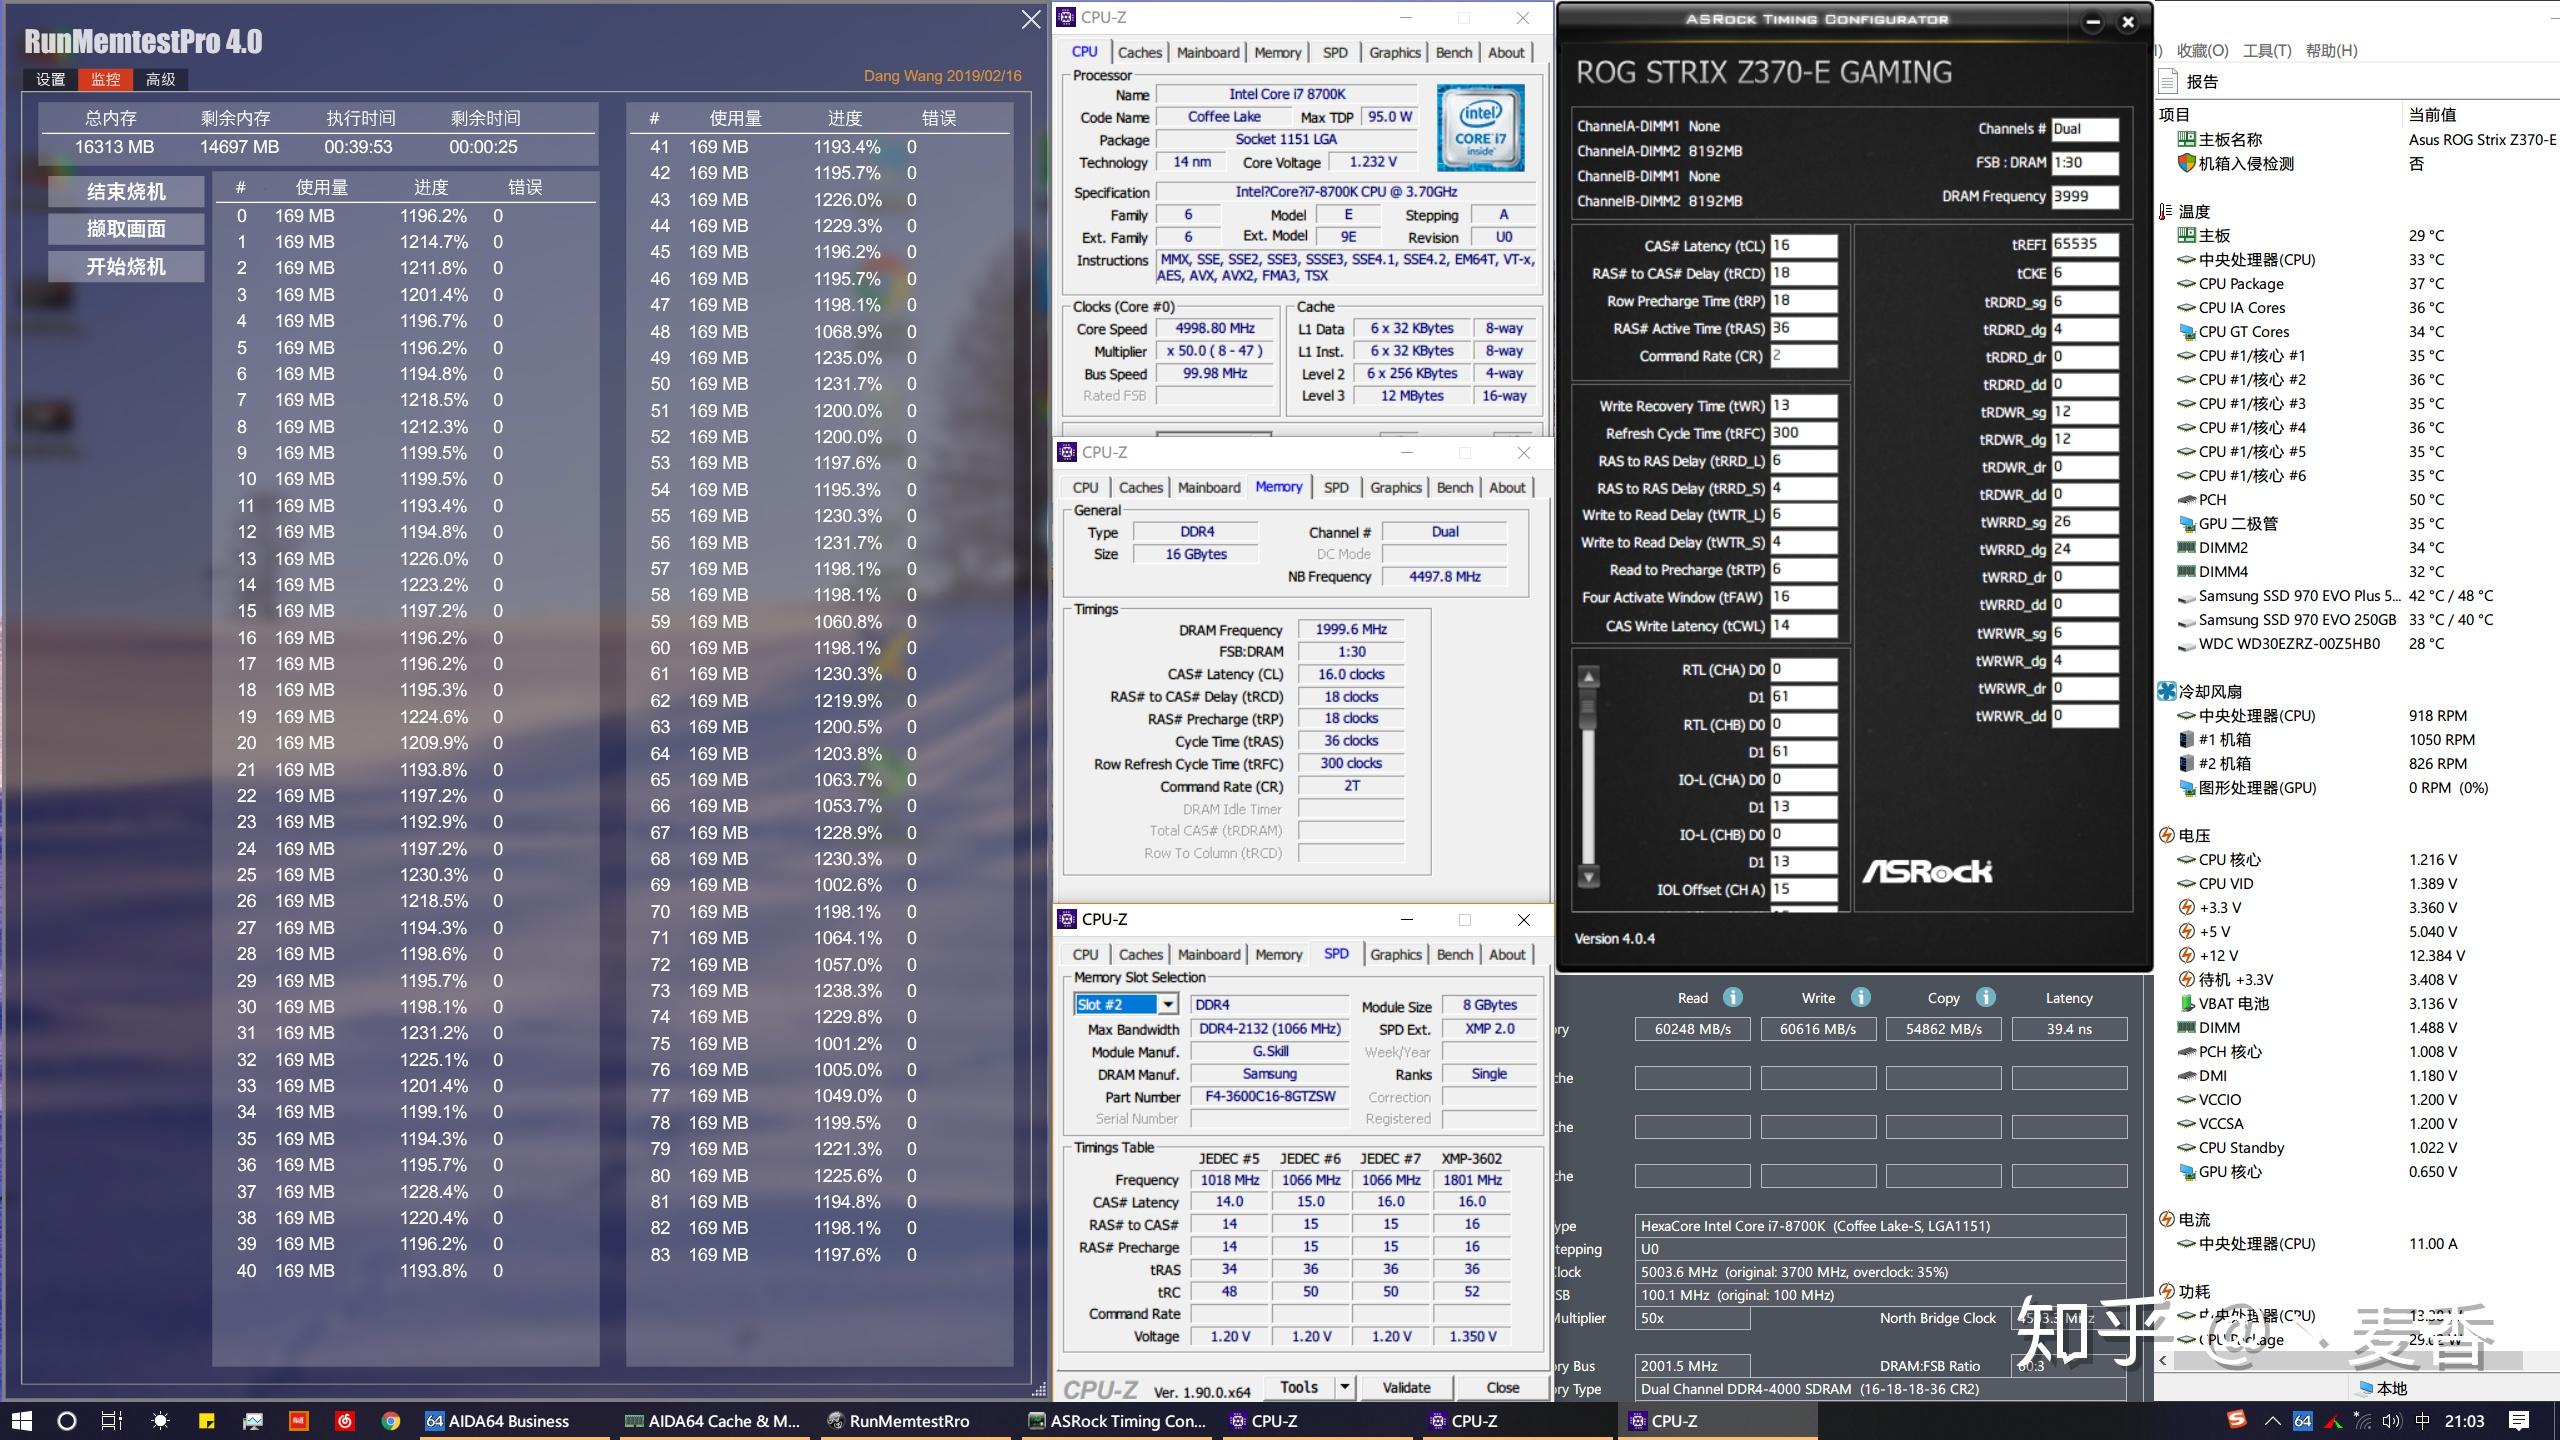
Task: Click the 60248 MB/s memory Read result
Action: tap(1692, 1028)
